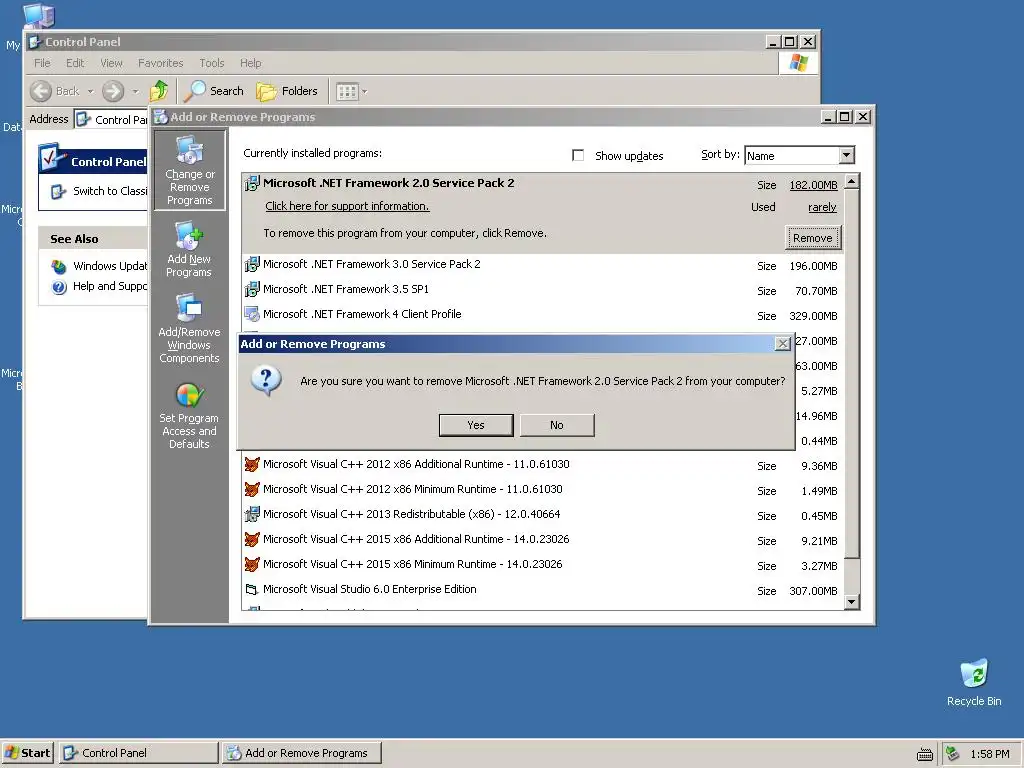The width and height of the screenshot is (1024, 768).
Task: Click program list scrollbar down arrow
Action: pos(852,601)
